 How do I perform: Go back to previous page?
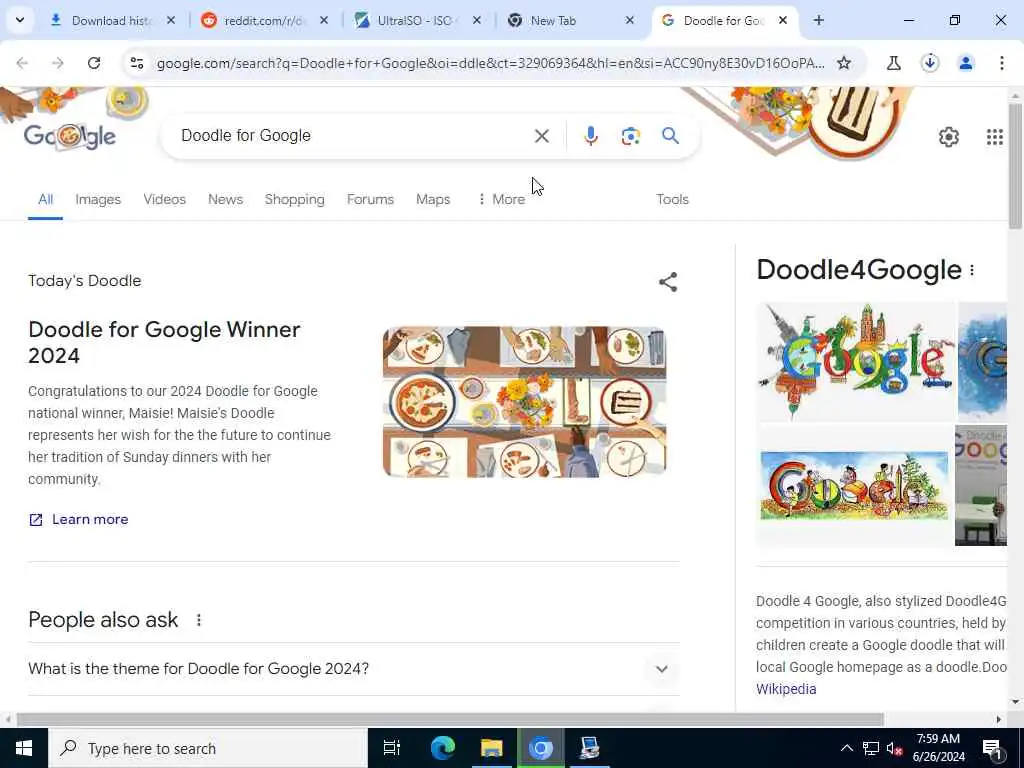coord(22,63)
